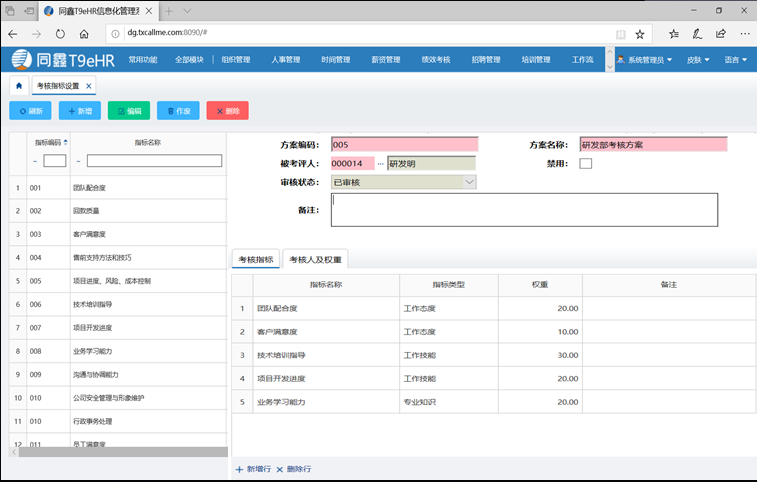Click the 新增 add button
The width and height of the screenshot is (757, 482).
80,111
